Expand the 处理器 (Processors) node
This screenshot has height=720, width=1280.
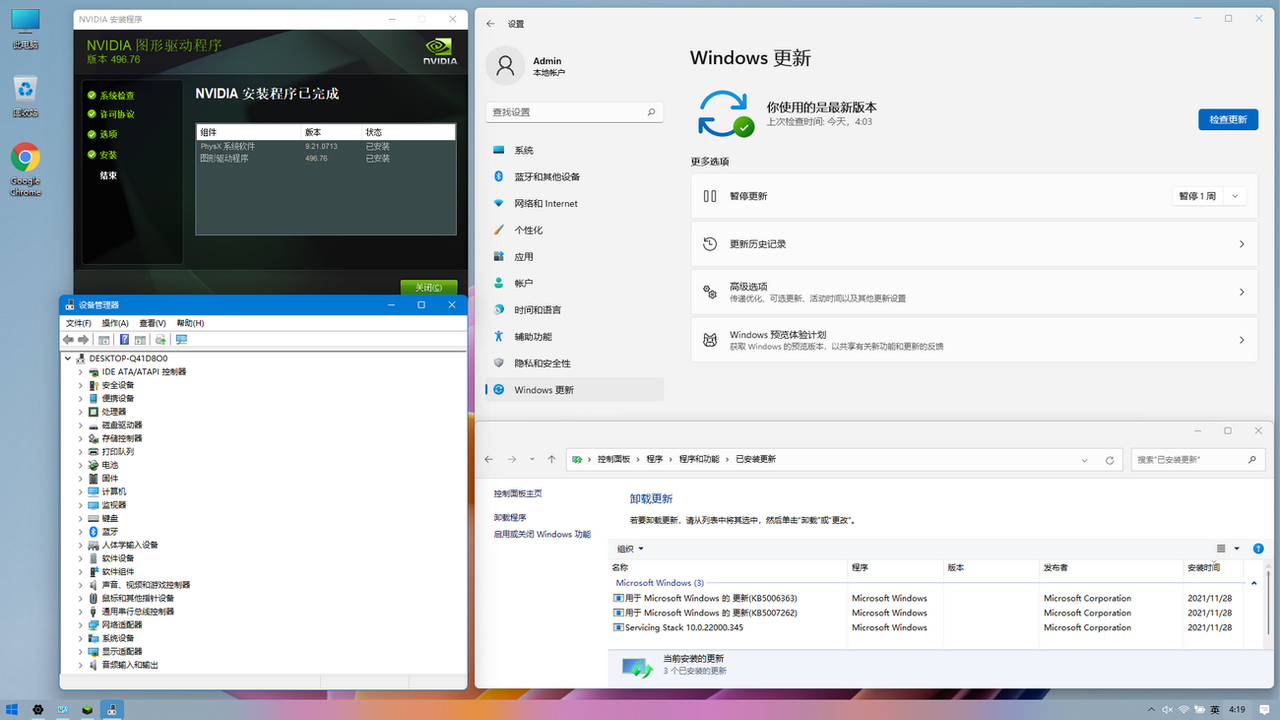pyautogui.click(x=80, y=412)
